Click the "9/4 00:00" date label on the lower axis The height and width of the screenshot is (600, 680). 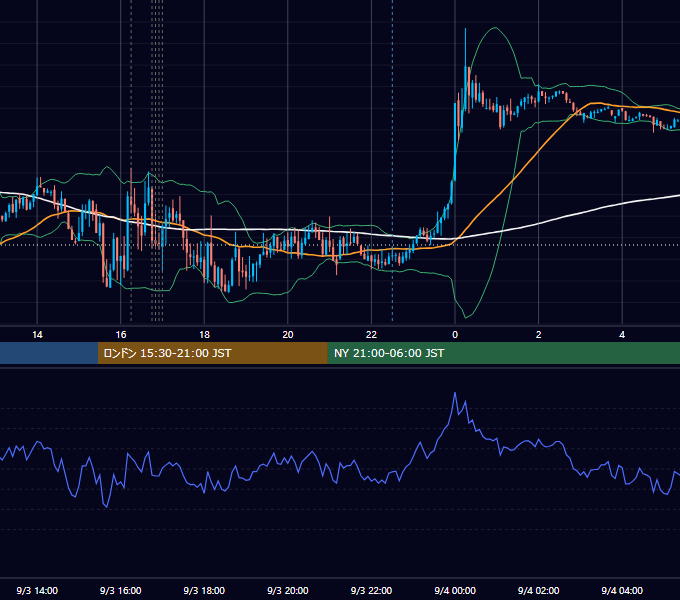pos(455,591)
